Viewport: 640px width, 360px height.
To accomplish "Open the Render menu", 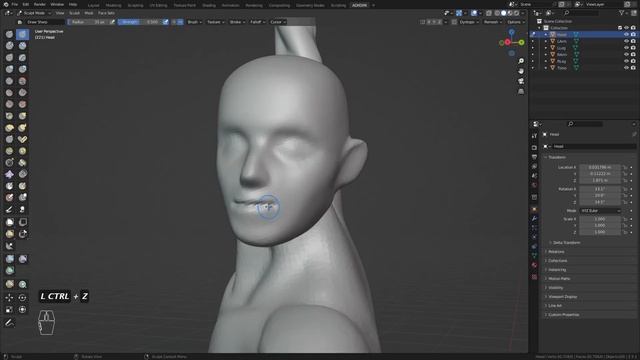I will 40,4.
